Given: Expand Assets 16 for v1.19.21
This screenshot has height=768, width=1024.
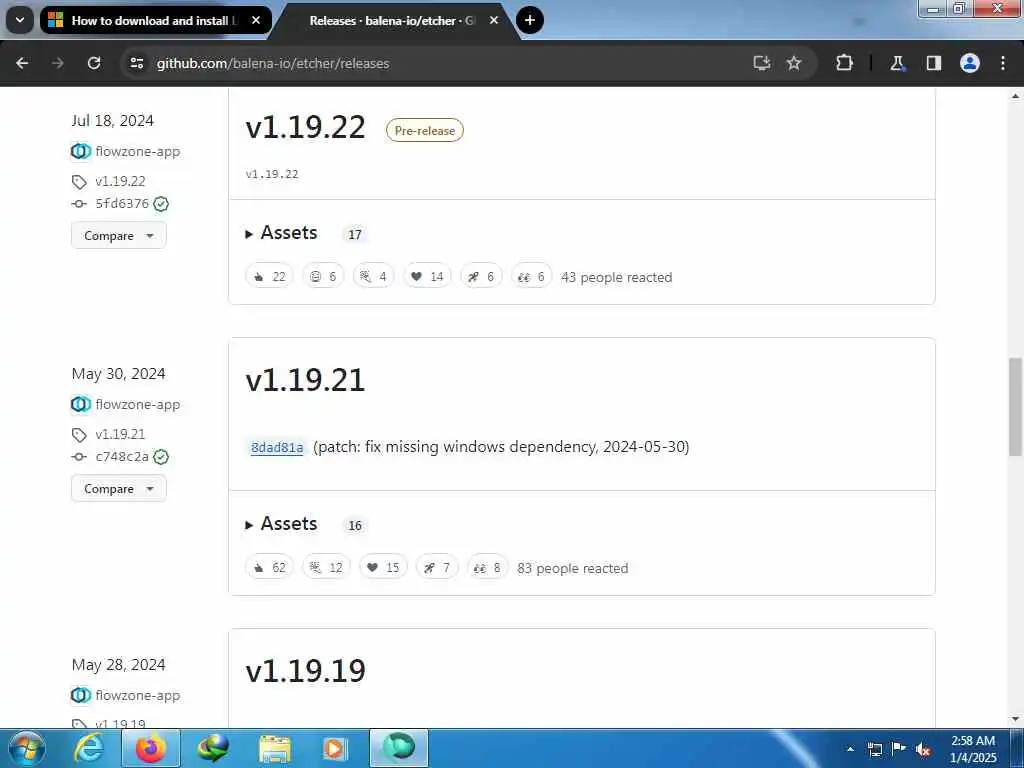Looking at the screenshot, I should 281,524.
